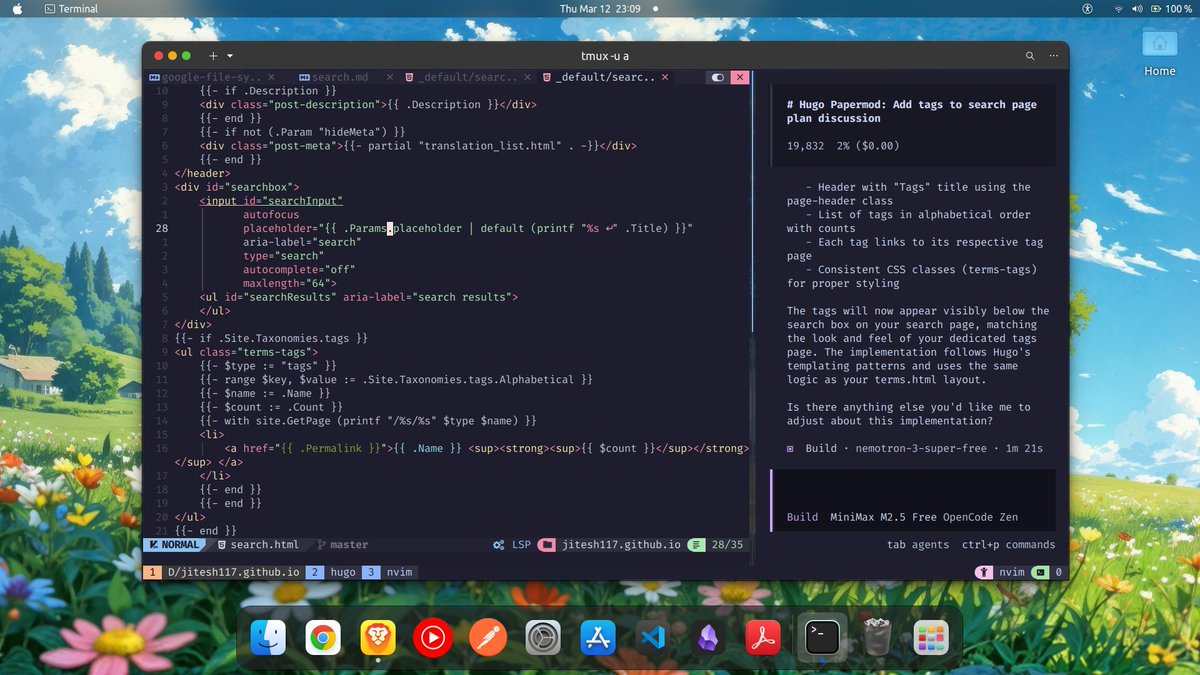
Task: Select tmux window 1 D/jitesh117.github.io
Action: tap(222, 572)
